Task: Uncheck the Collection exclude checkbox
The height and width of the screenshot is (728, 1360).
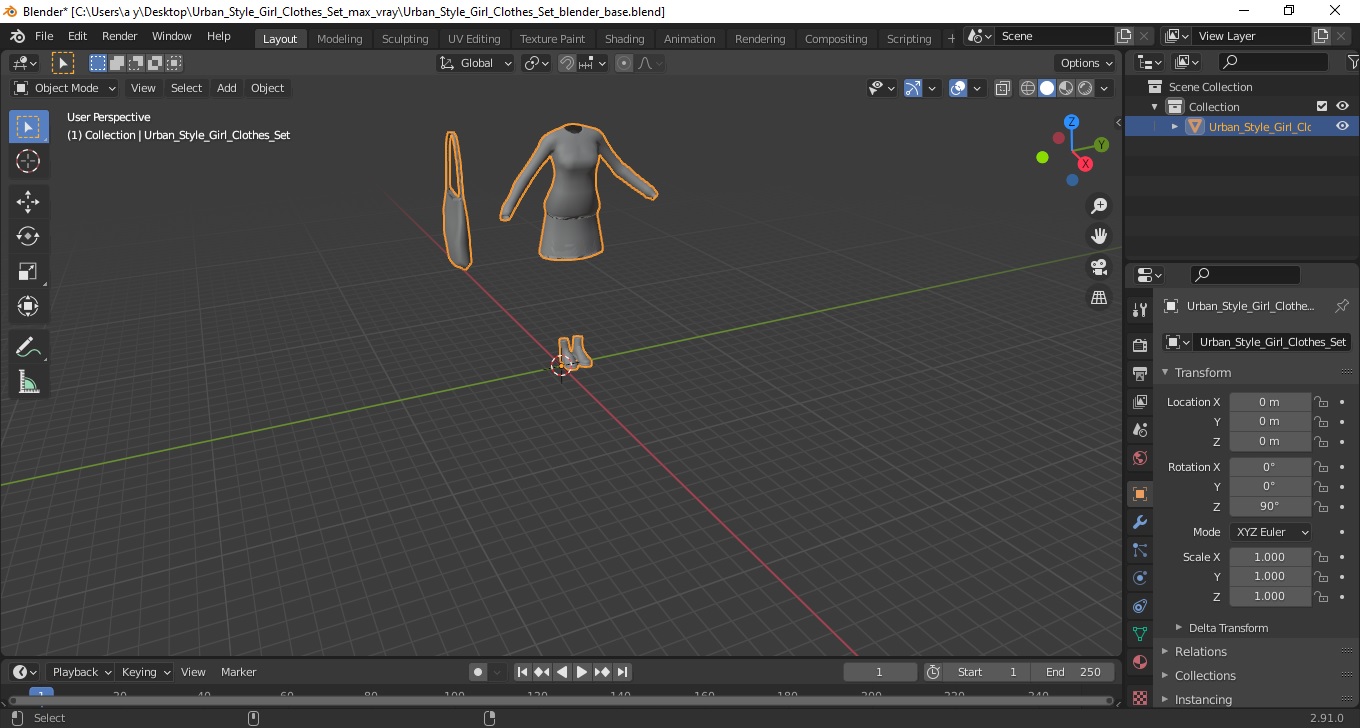Action: 1322,106
